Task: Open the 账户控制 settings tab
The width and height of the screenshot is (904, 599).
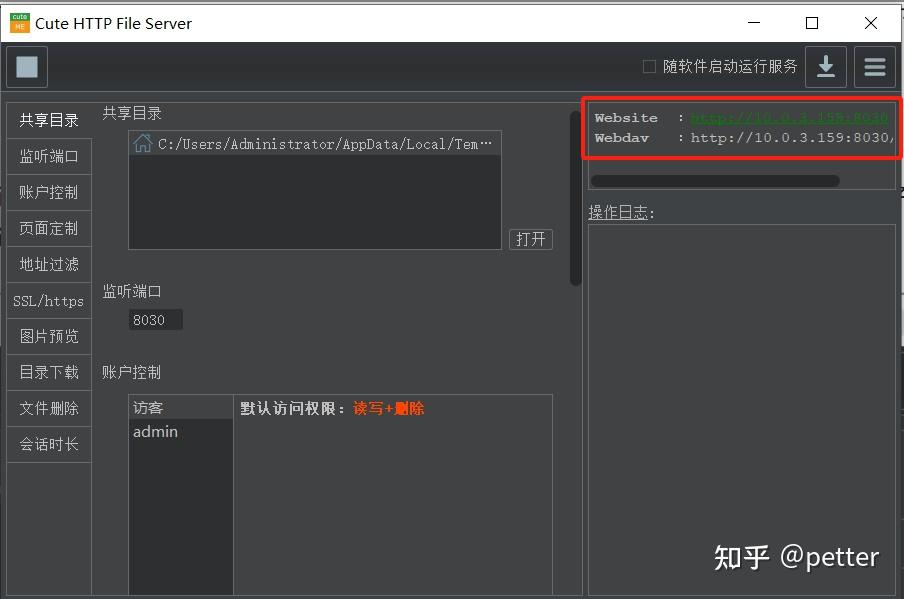Action: coord(48,192)
